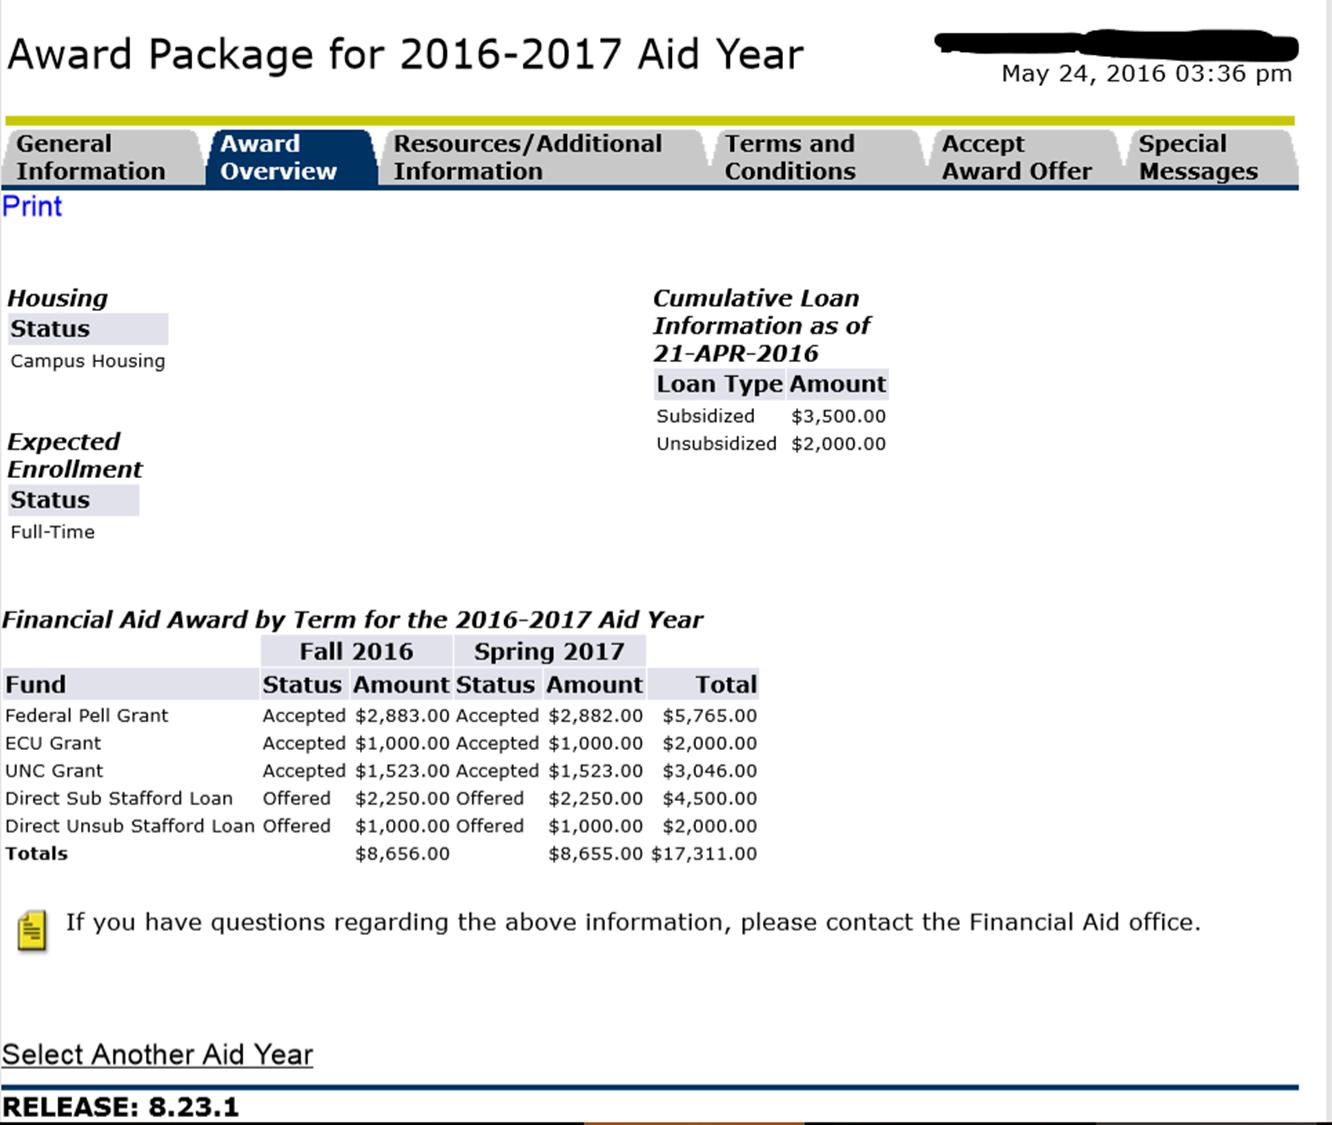Select the Financial Aid Award by Term heading
The height and width of the screenshot is (1125, 1332).
[352, 620]
